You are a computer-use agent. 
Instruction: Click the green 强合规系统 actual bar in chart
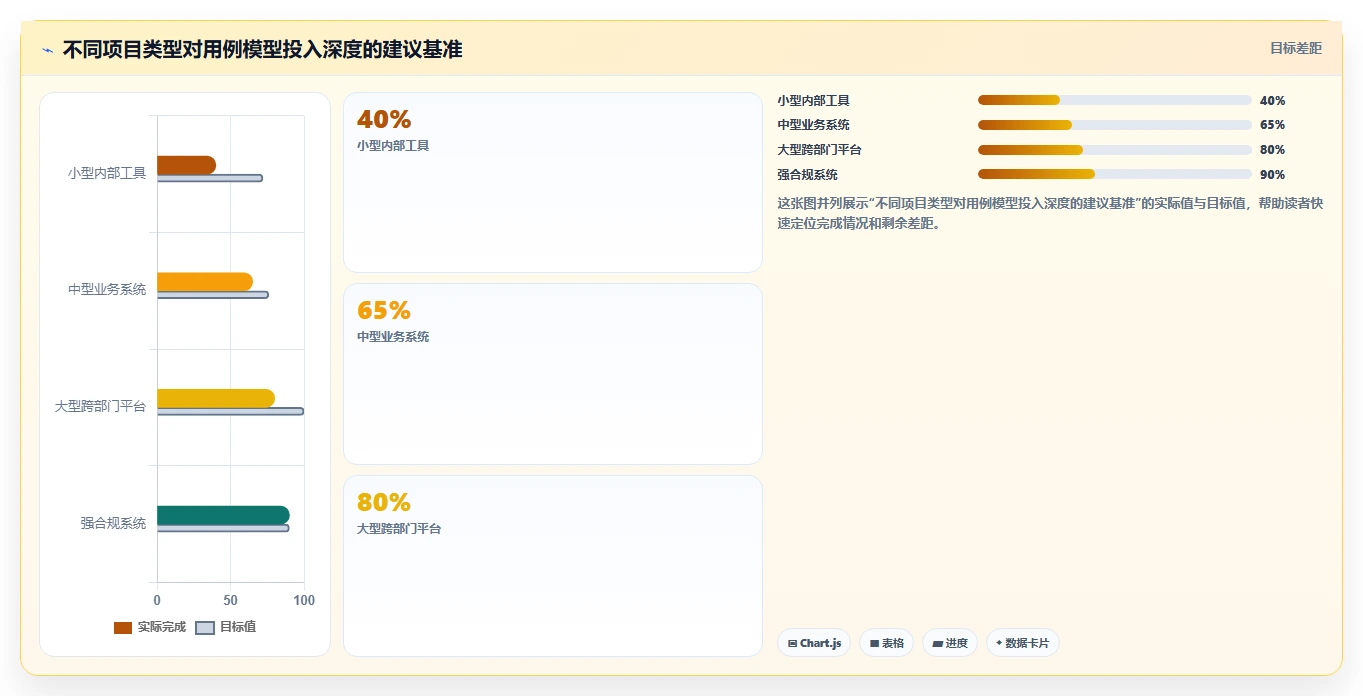click(x=223, y=515)
